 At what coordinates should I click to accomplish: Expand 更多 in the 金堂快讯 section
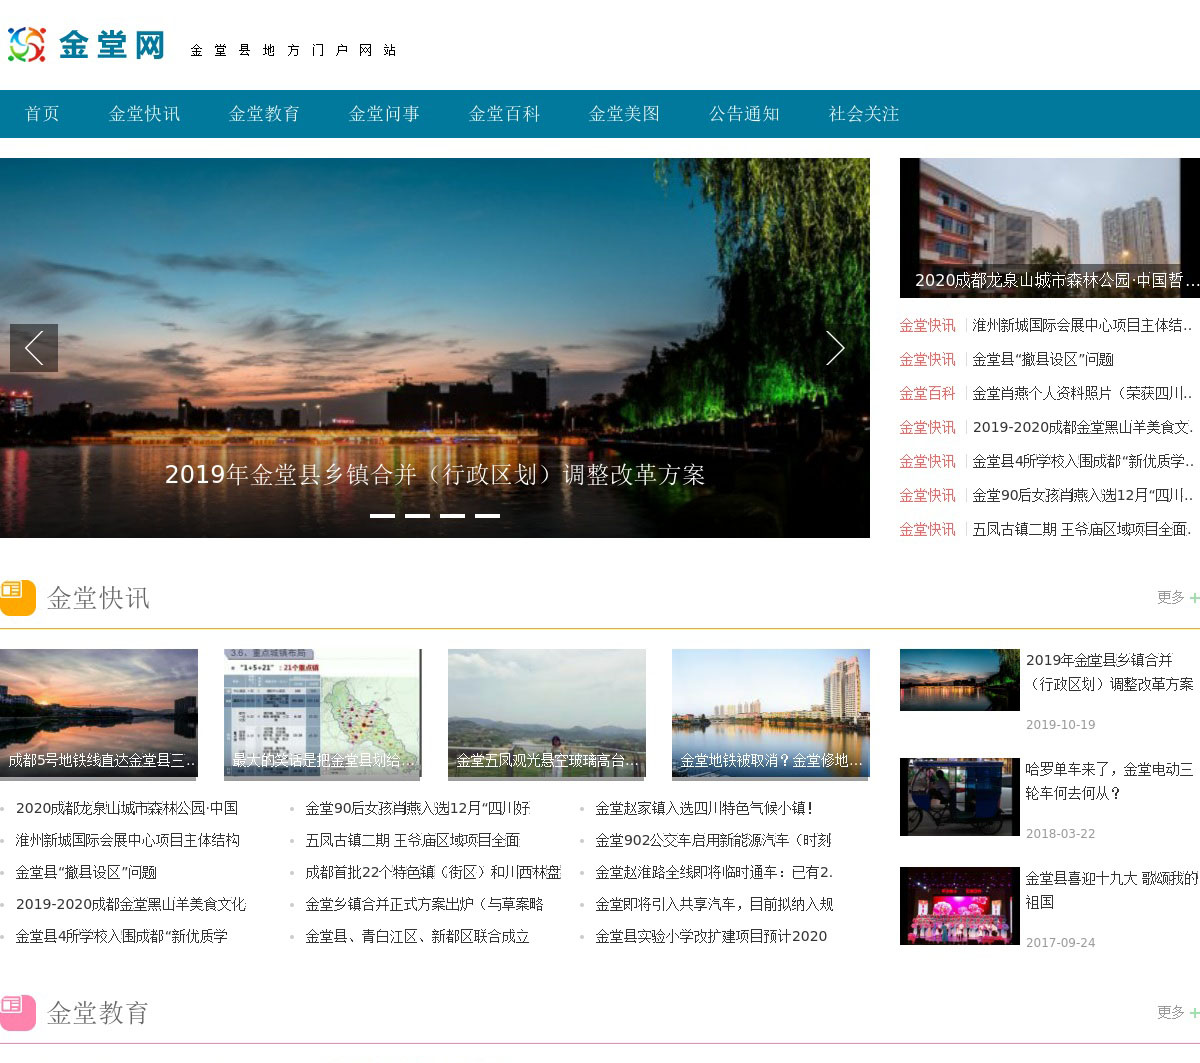[1176, 597]
